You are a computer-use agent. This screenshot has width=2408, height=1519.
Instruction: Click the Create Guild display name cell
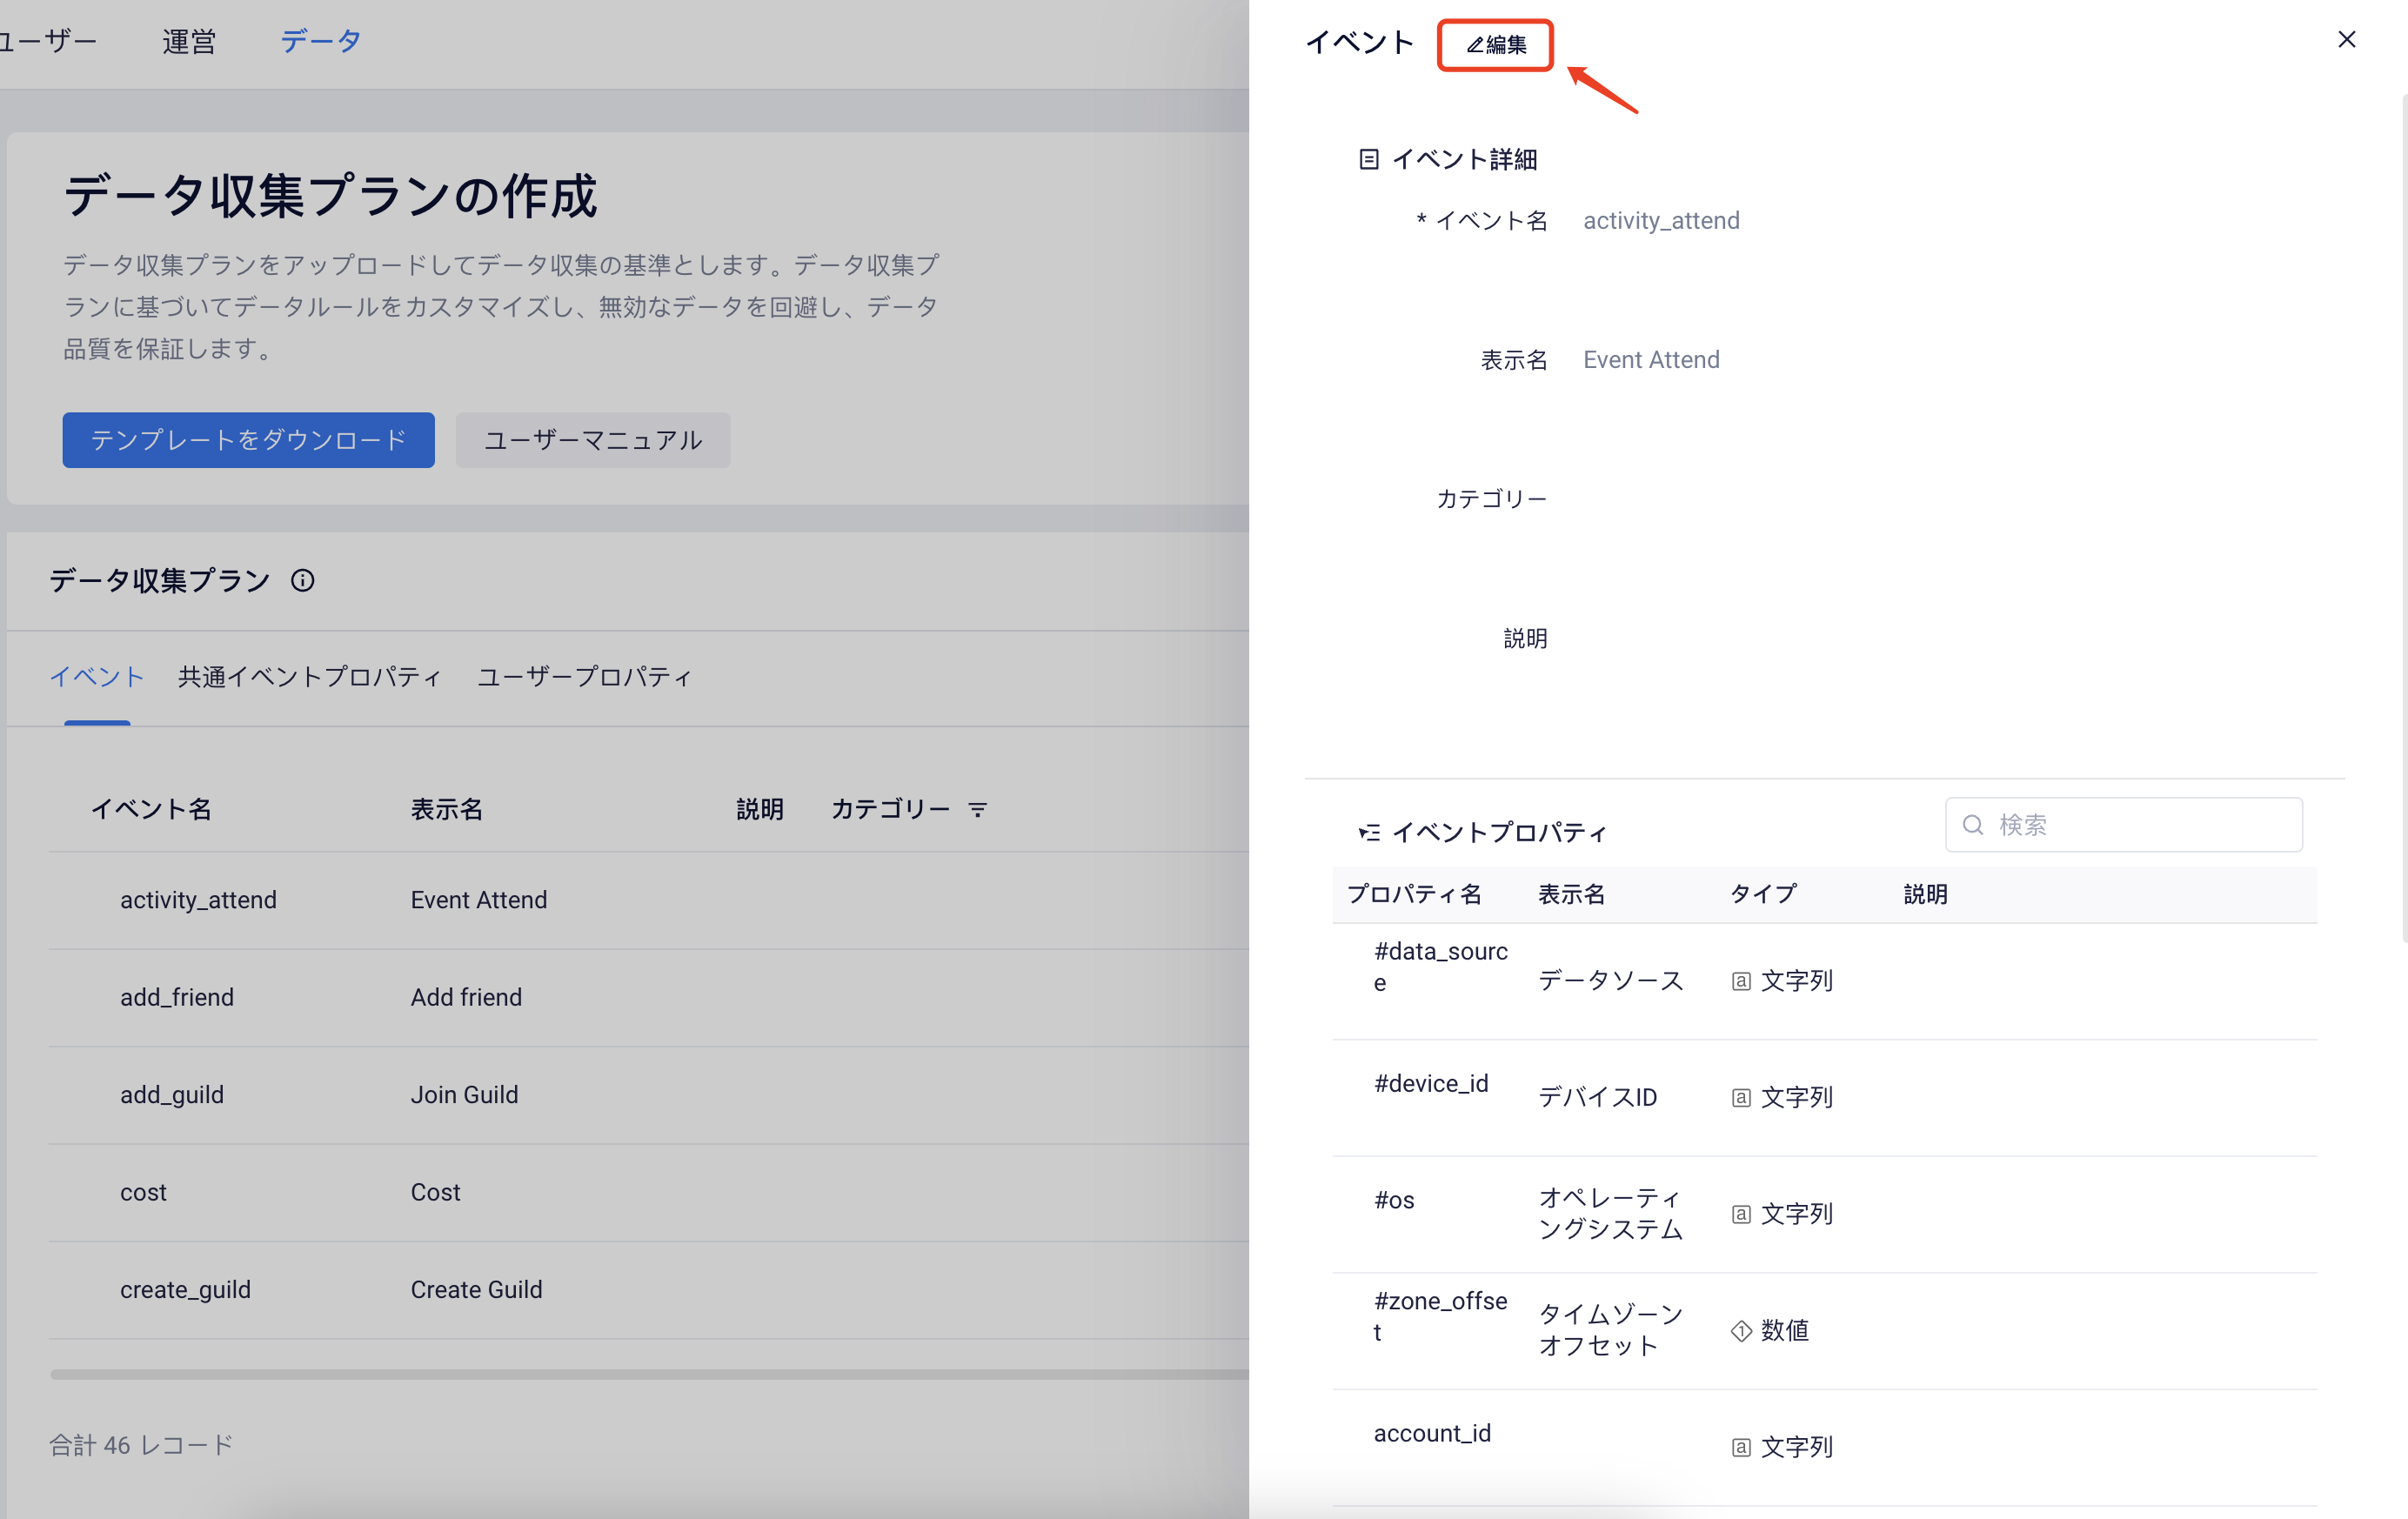click(476, 1290)
